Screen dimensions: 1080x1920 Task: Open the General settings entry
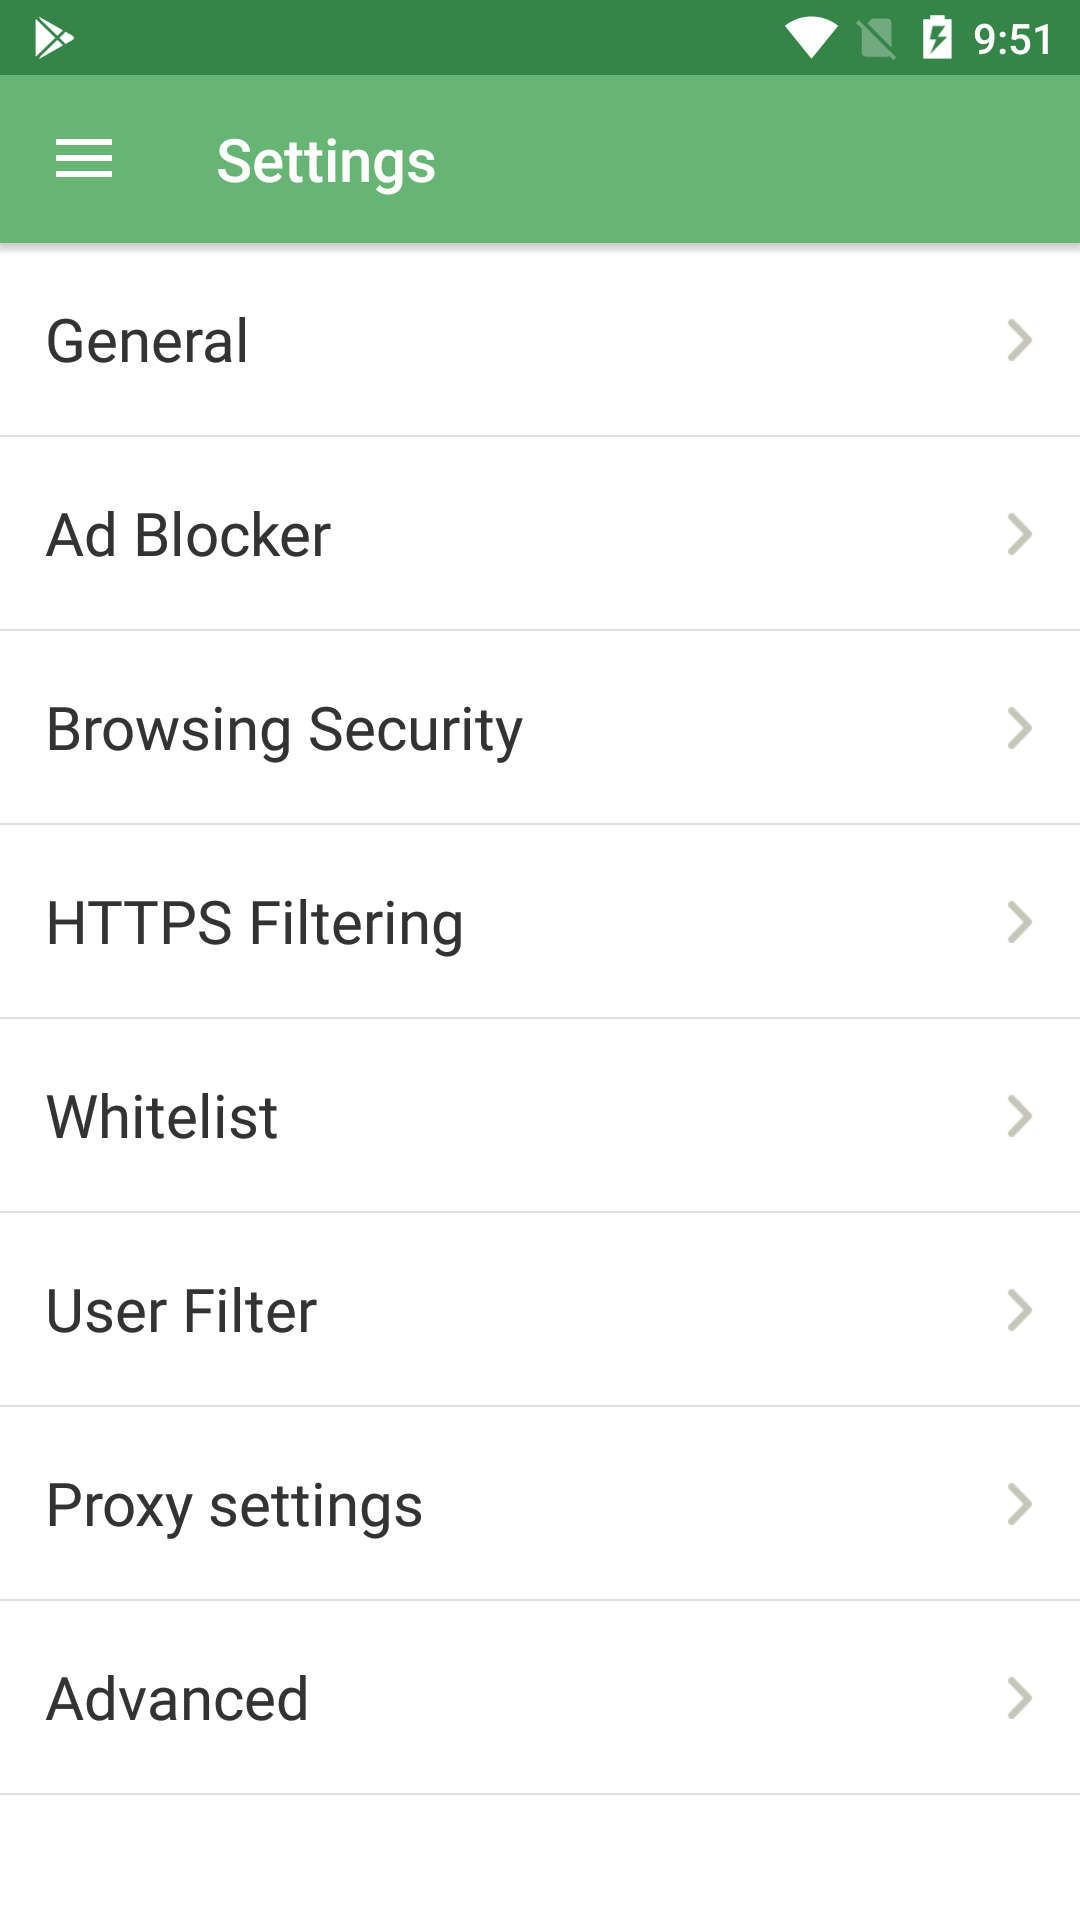[148, 341]
